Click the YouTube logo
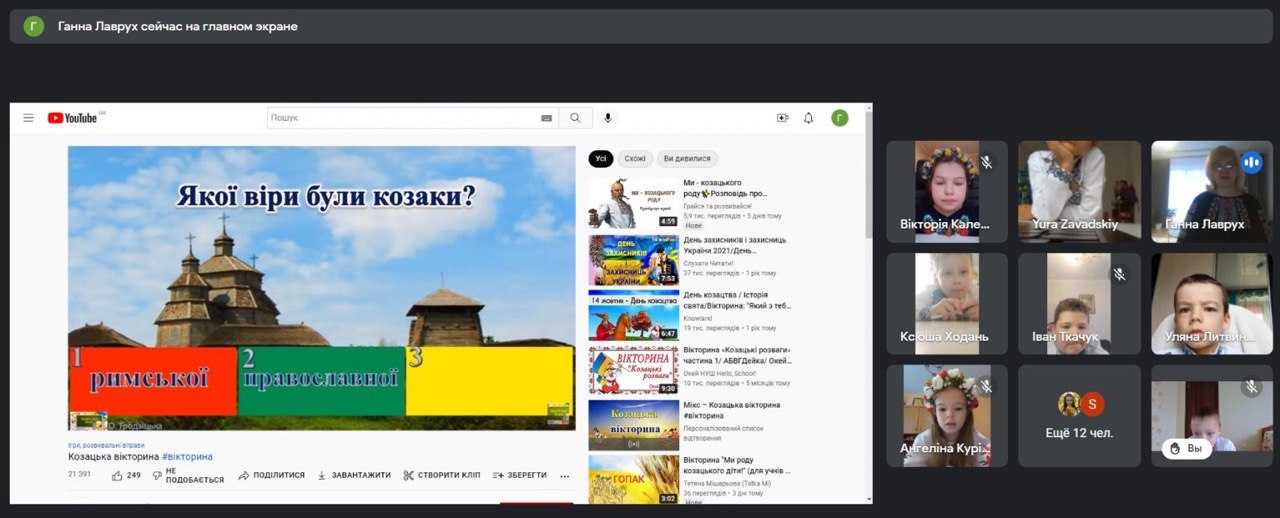Screen dimensions: 1280x518 pos(73,118)
